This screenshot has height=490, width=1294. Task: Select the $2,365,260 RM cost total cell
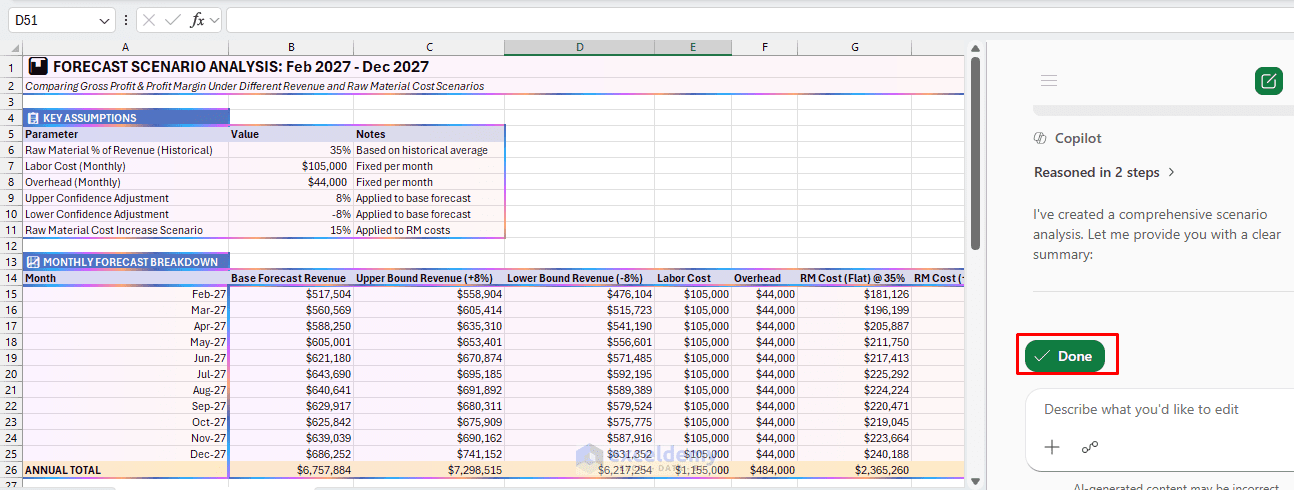coord(855,470)
